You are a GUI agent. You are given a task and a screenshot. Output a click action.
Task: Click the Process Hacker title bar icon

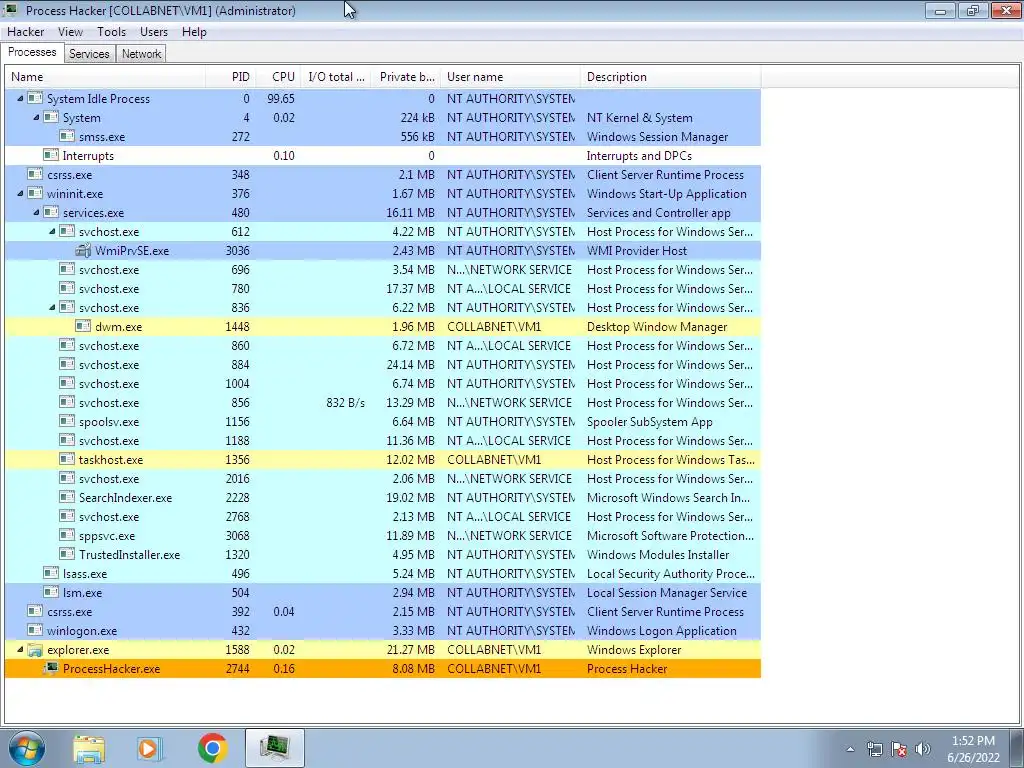click(11, 10)
